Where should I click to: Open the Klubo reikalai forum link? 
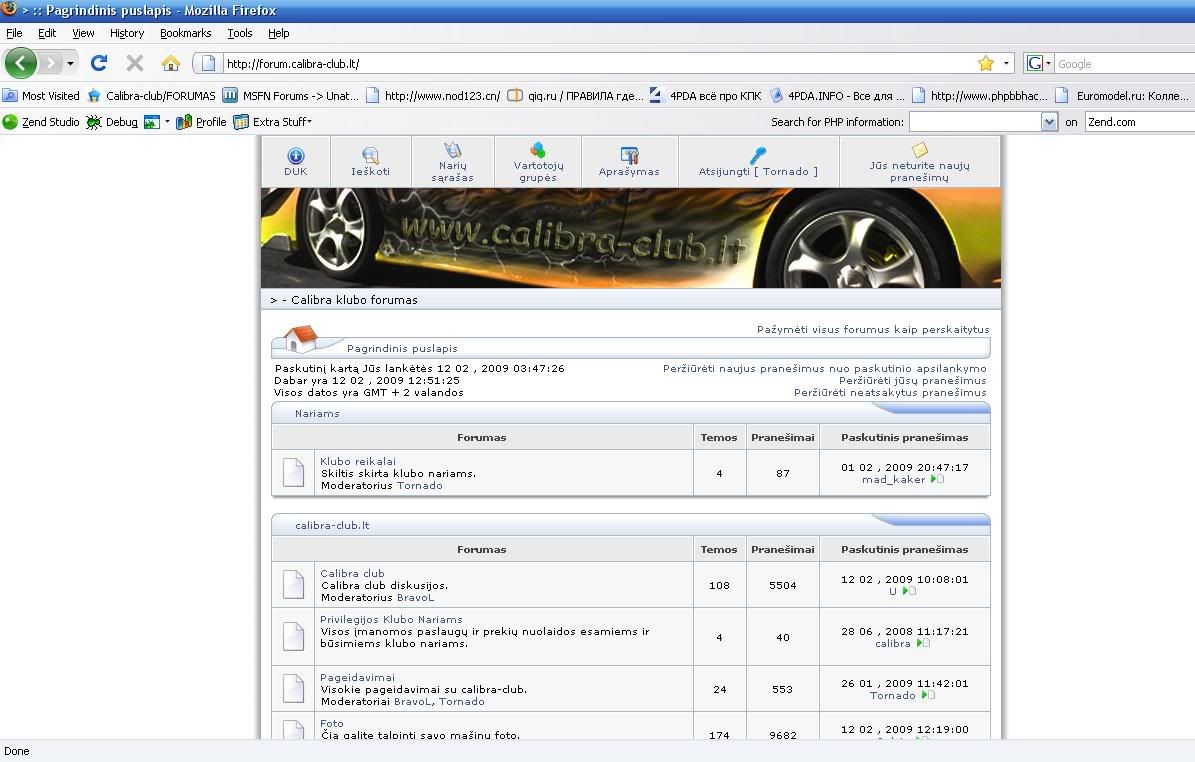358,461
